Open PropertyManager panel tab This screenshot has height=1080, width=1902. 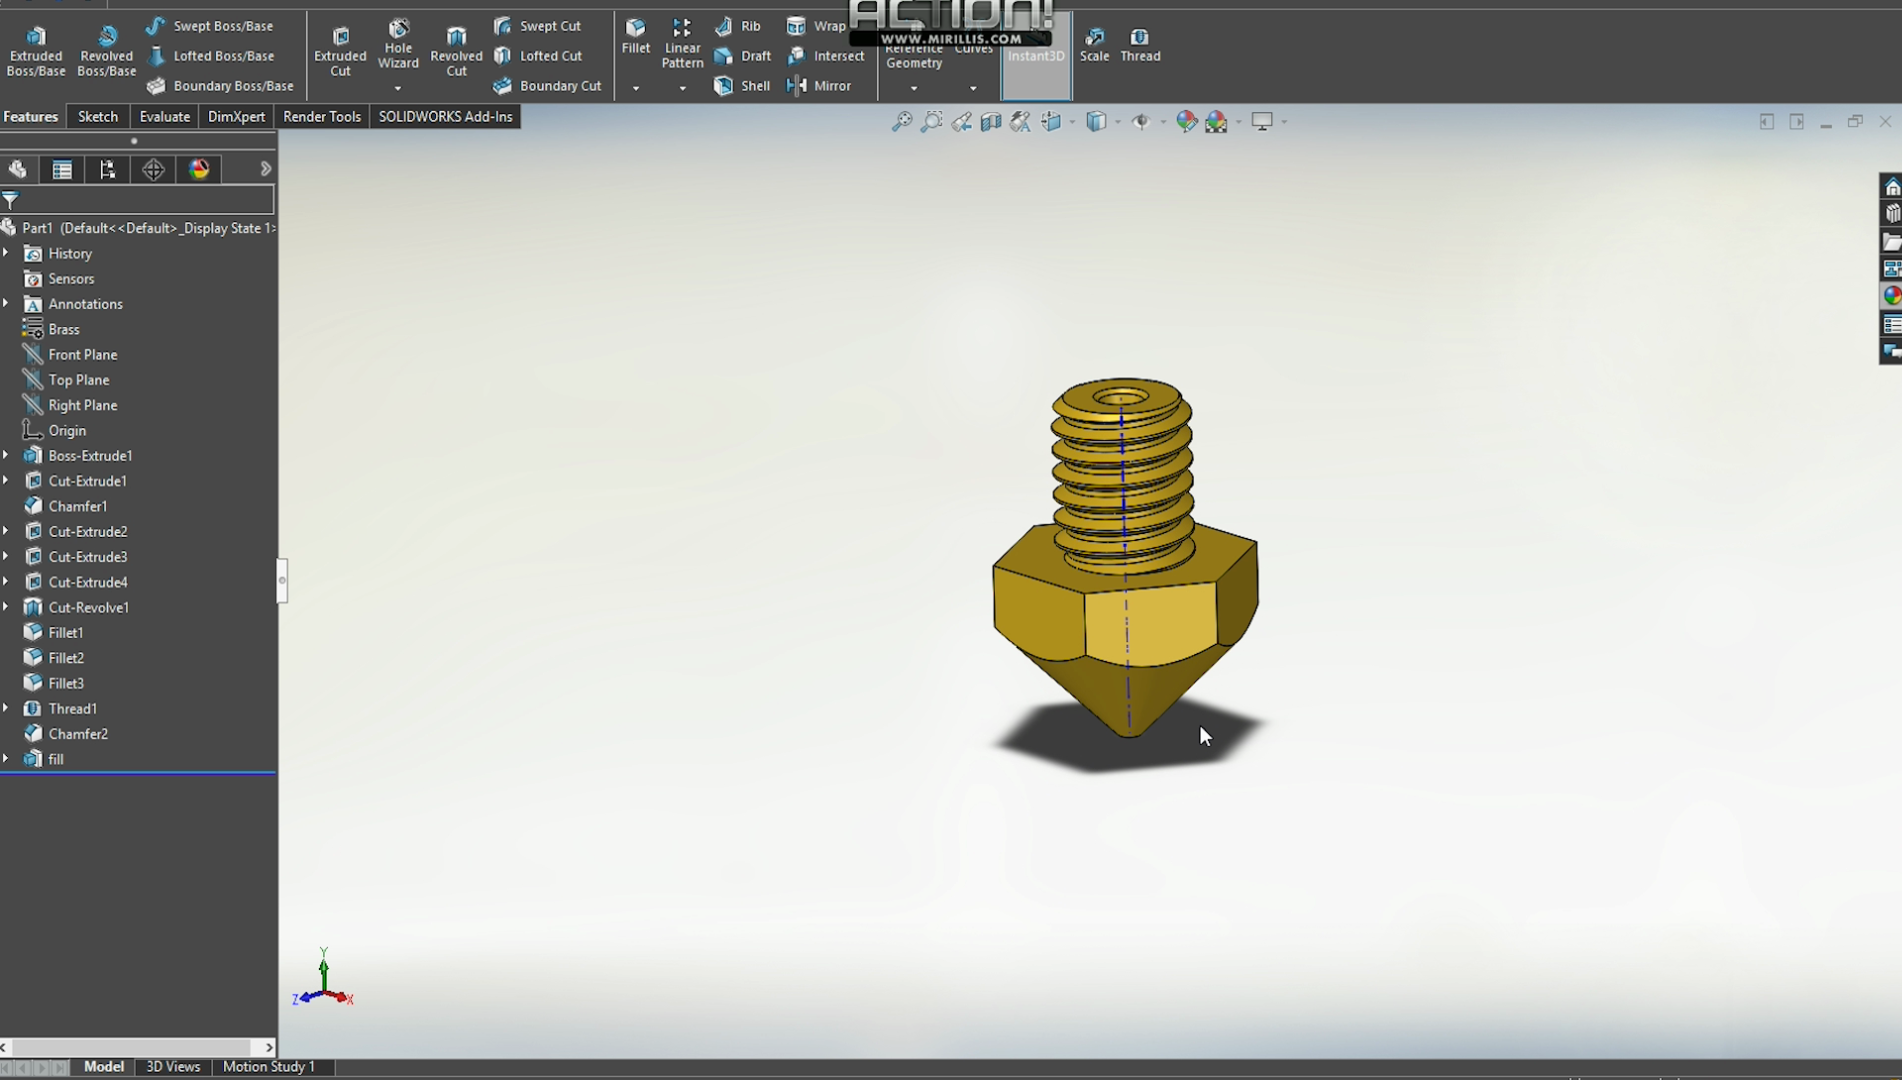coord(62,169)
